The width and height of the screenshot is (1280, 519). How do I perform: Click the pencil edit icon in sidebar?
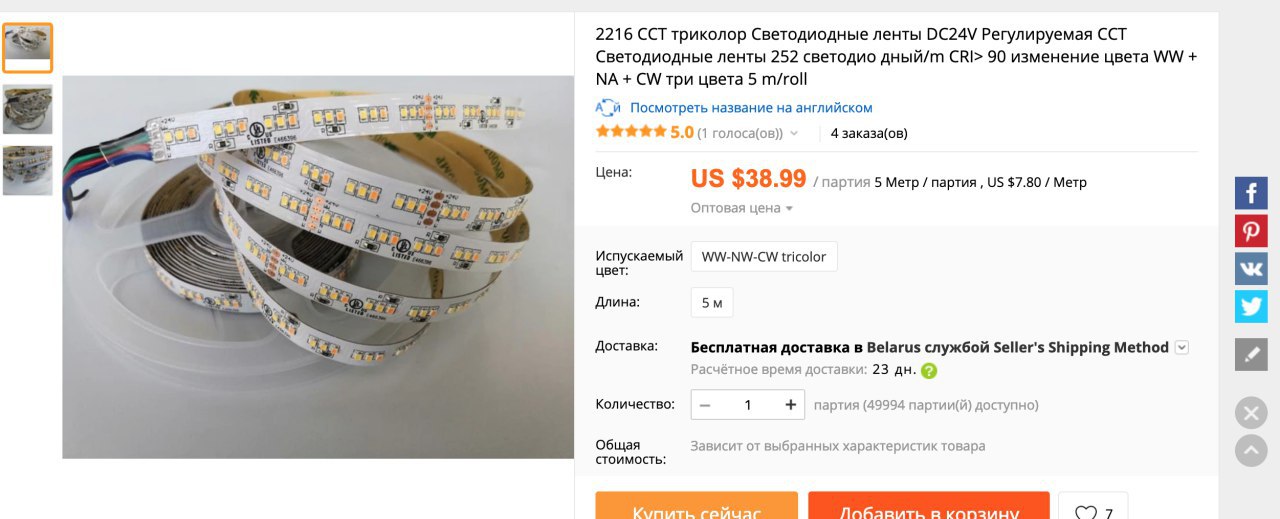pos(1251,354)
